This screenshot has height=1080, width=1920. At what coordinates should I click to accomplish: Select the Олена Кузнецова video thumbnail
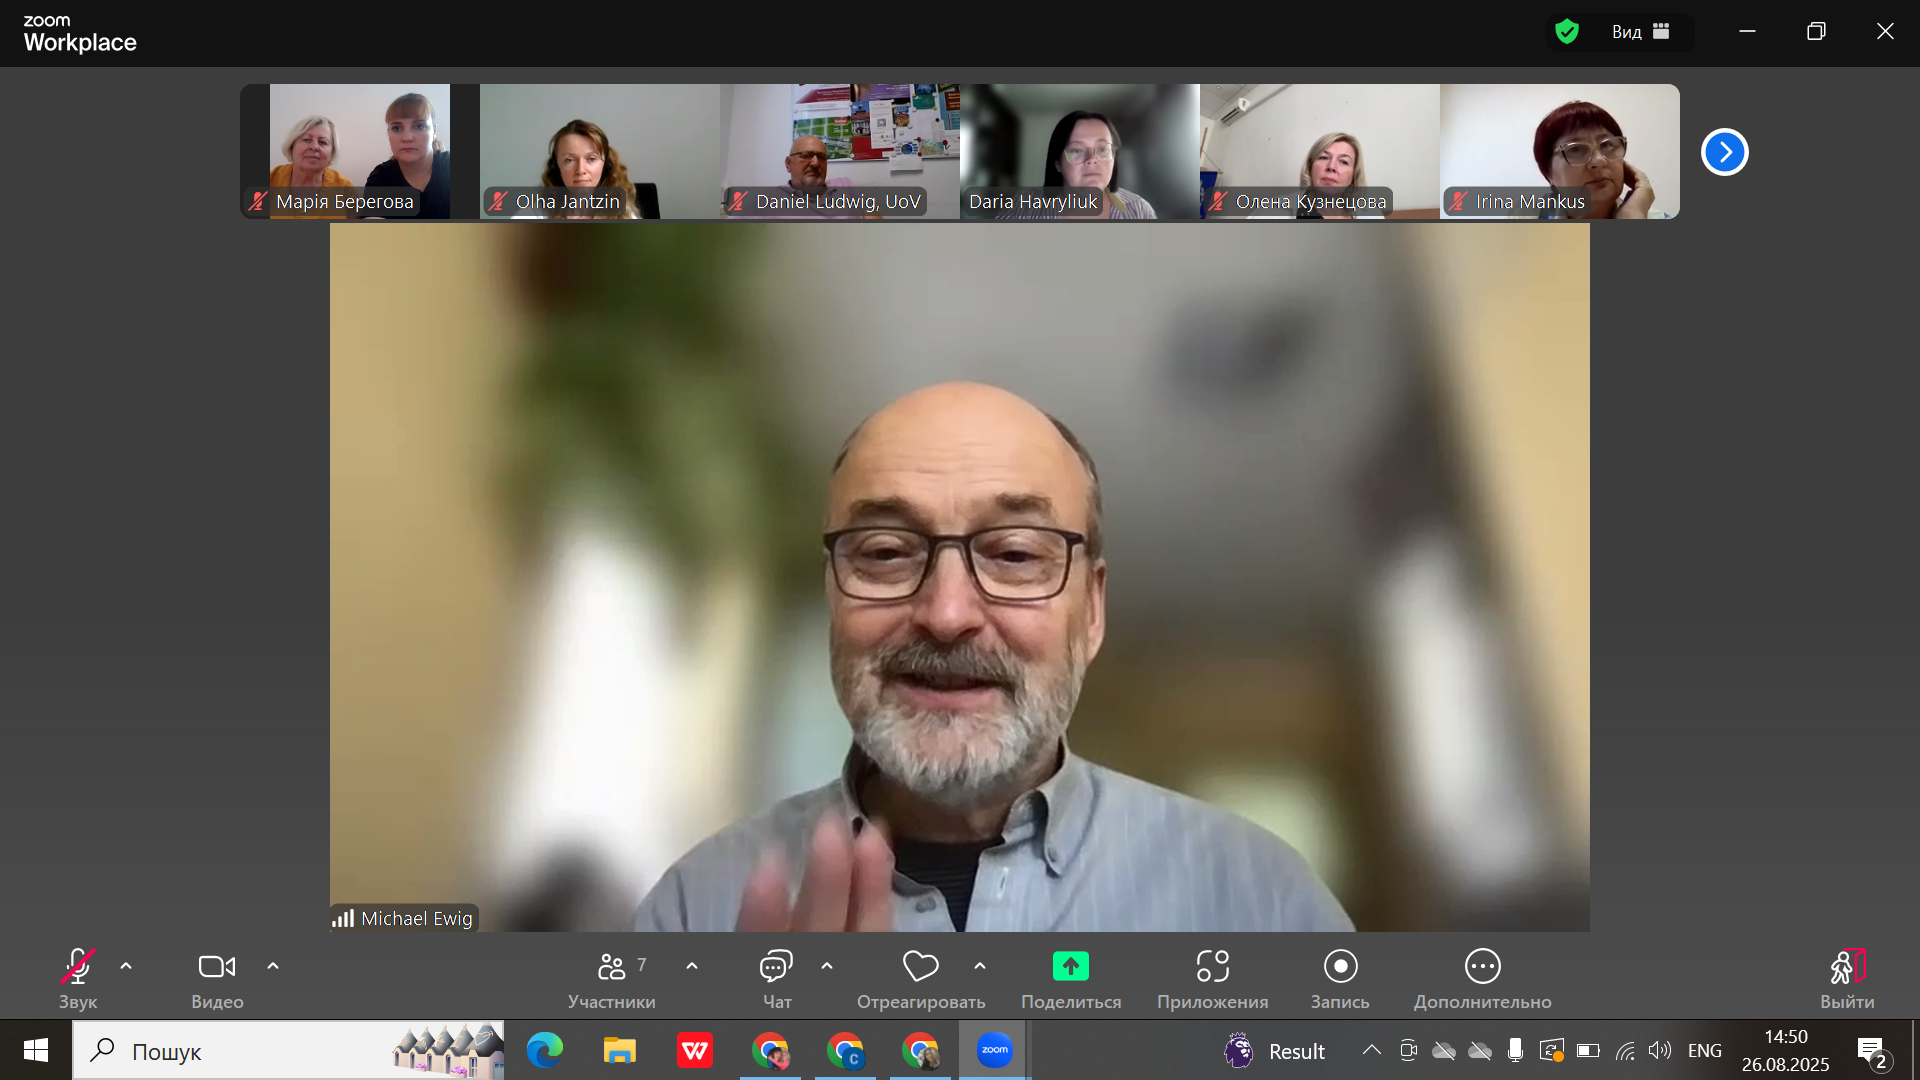click(x=1320, y=151)
